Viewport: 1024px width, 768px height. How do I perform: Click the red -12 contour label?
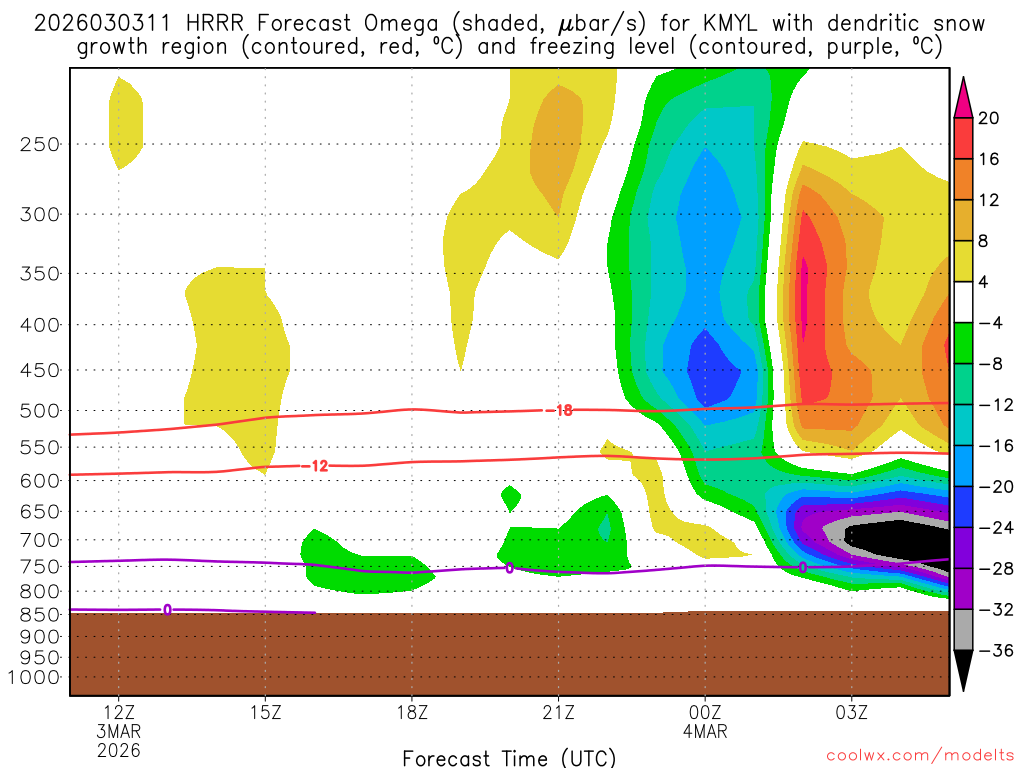pos(315,466)
